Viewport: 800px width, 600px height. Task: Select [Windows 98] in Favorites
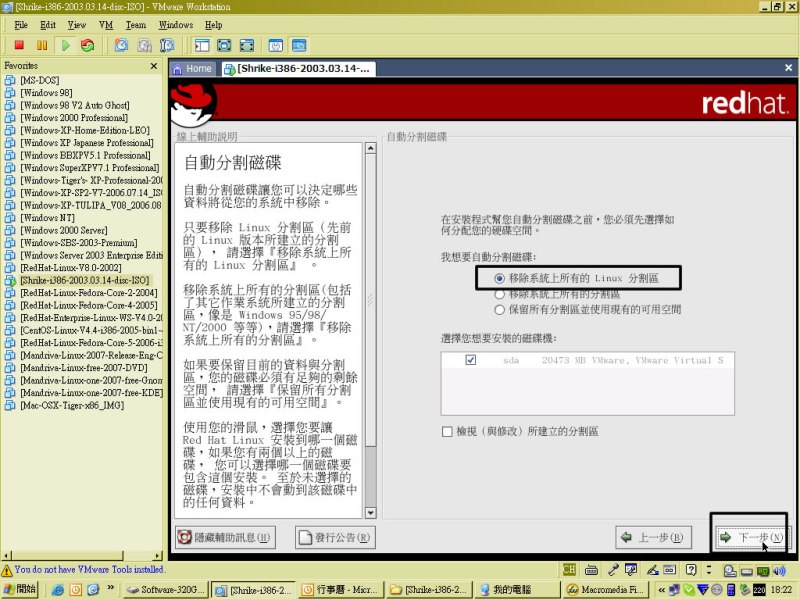[46, 93]
